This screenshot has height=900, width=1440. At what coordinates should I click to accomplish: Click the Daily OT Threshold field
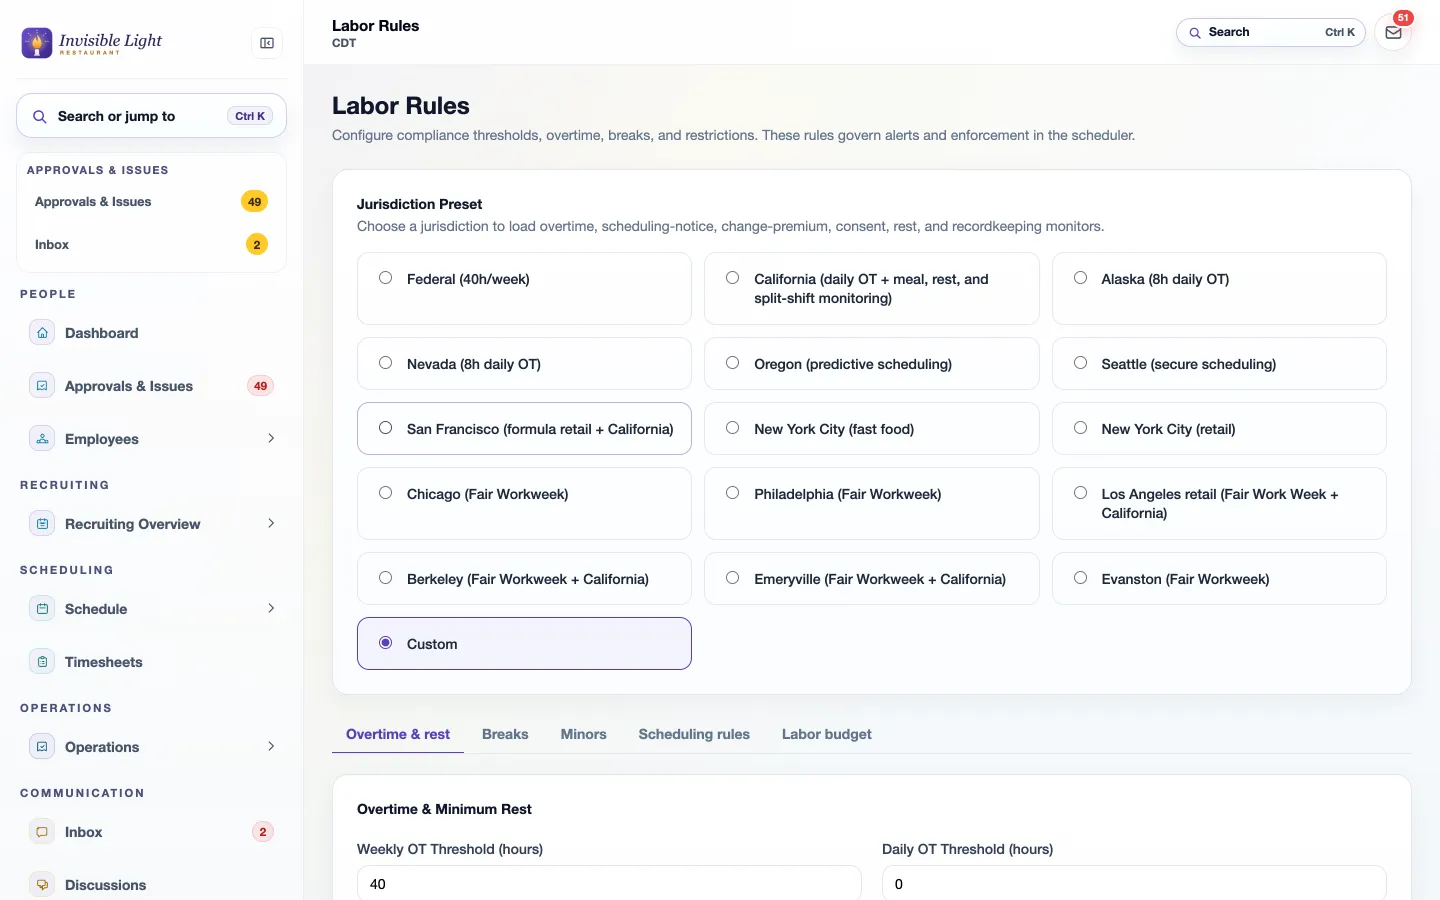(x=1134, y=883)
